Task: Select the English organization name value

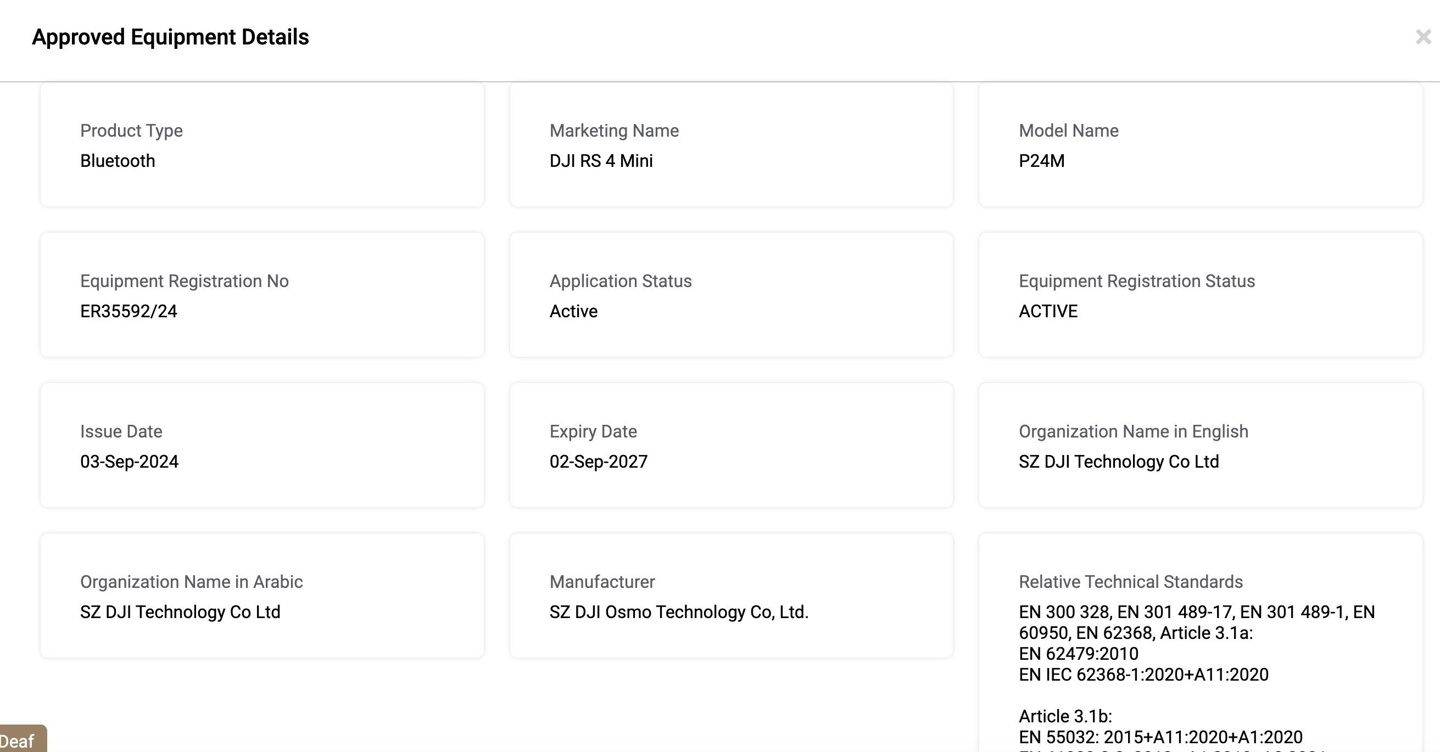Action: point(1118,461)
